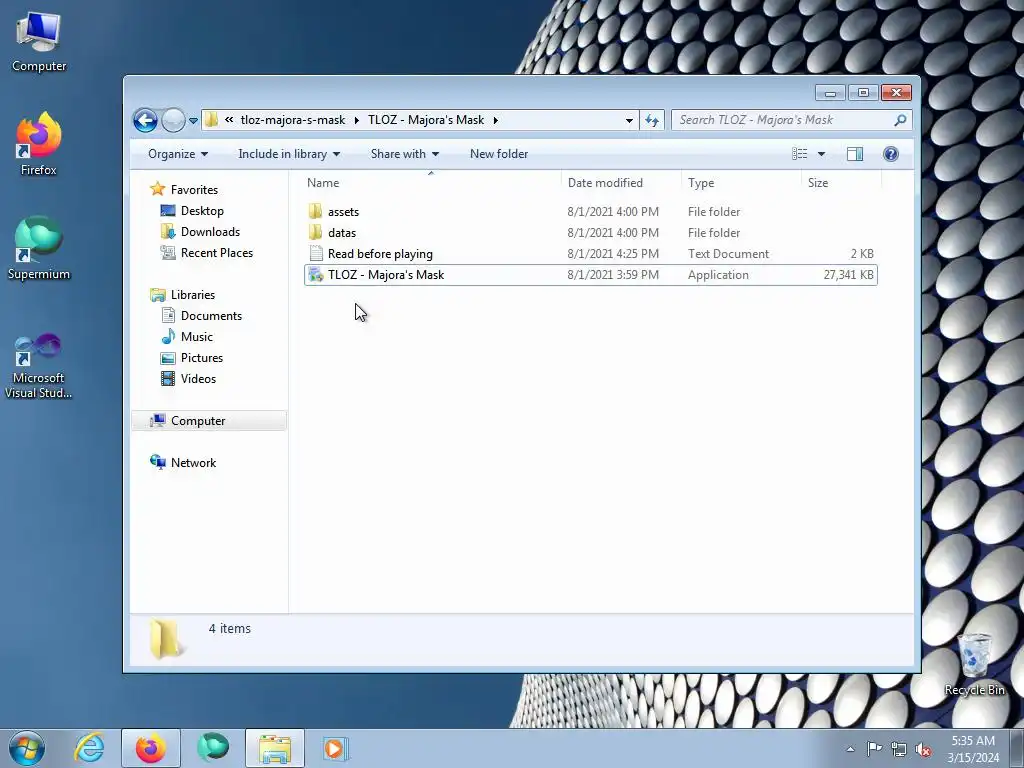Open the Include in library menu

289,154
